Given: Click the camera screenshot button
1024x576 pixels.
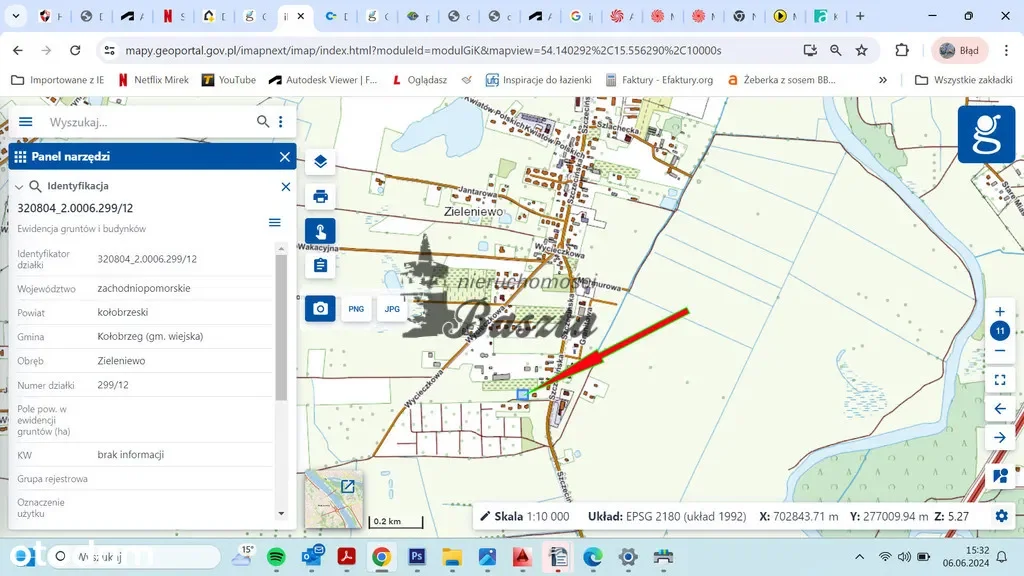Looking at the screenshot, I should click(x=320, y=309).
